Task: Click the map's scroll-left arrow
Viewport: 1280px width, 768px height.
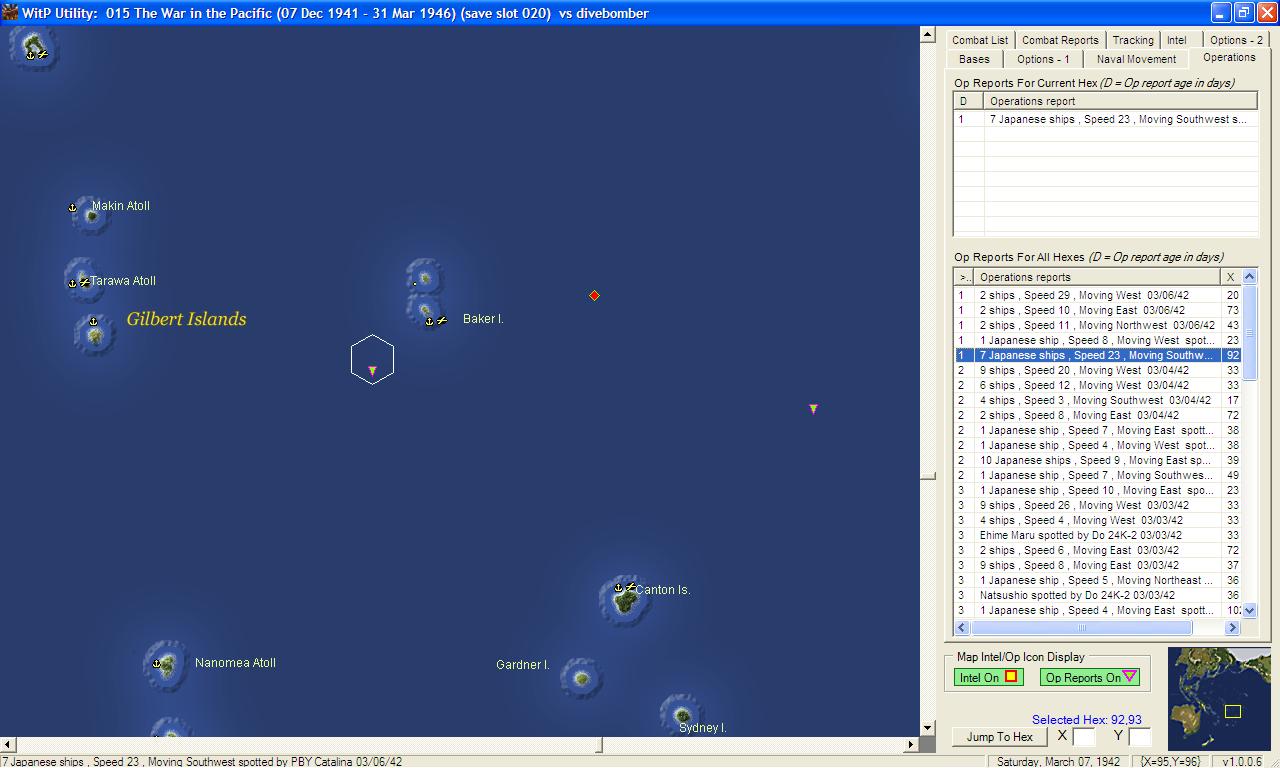Action: [x=7, y=744]
